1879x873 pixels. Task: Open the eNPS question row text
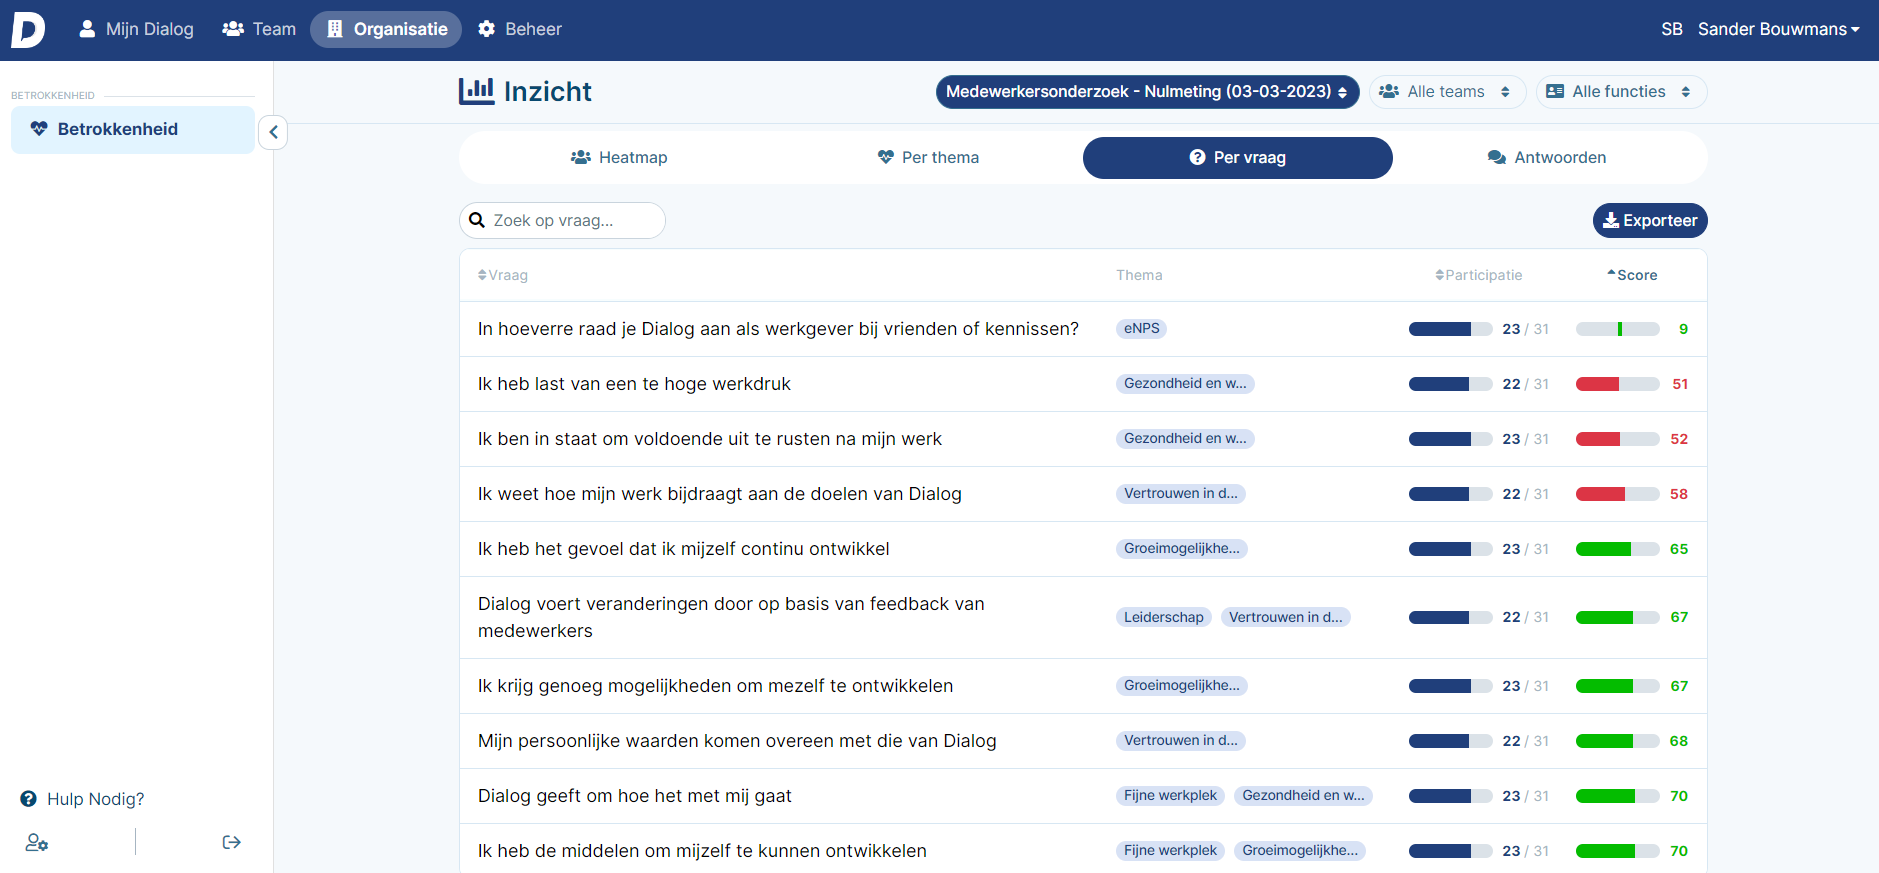pos(778,329)
